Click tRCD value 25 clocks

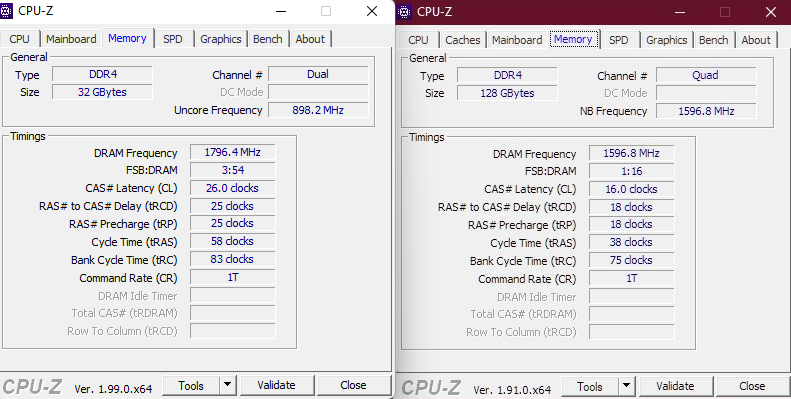coord(233,206)
